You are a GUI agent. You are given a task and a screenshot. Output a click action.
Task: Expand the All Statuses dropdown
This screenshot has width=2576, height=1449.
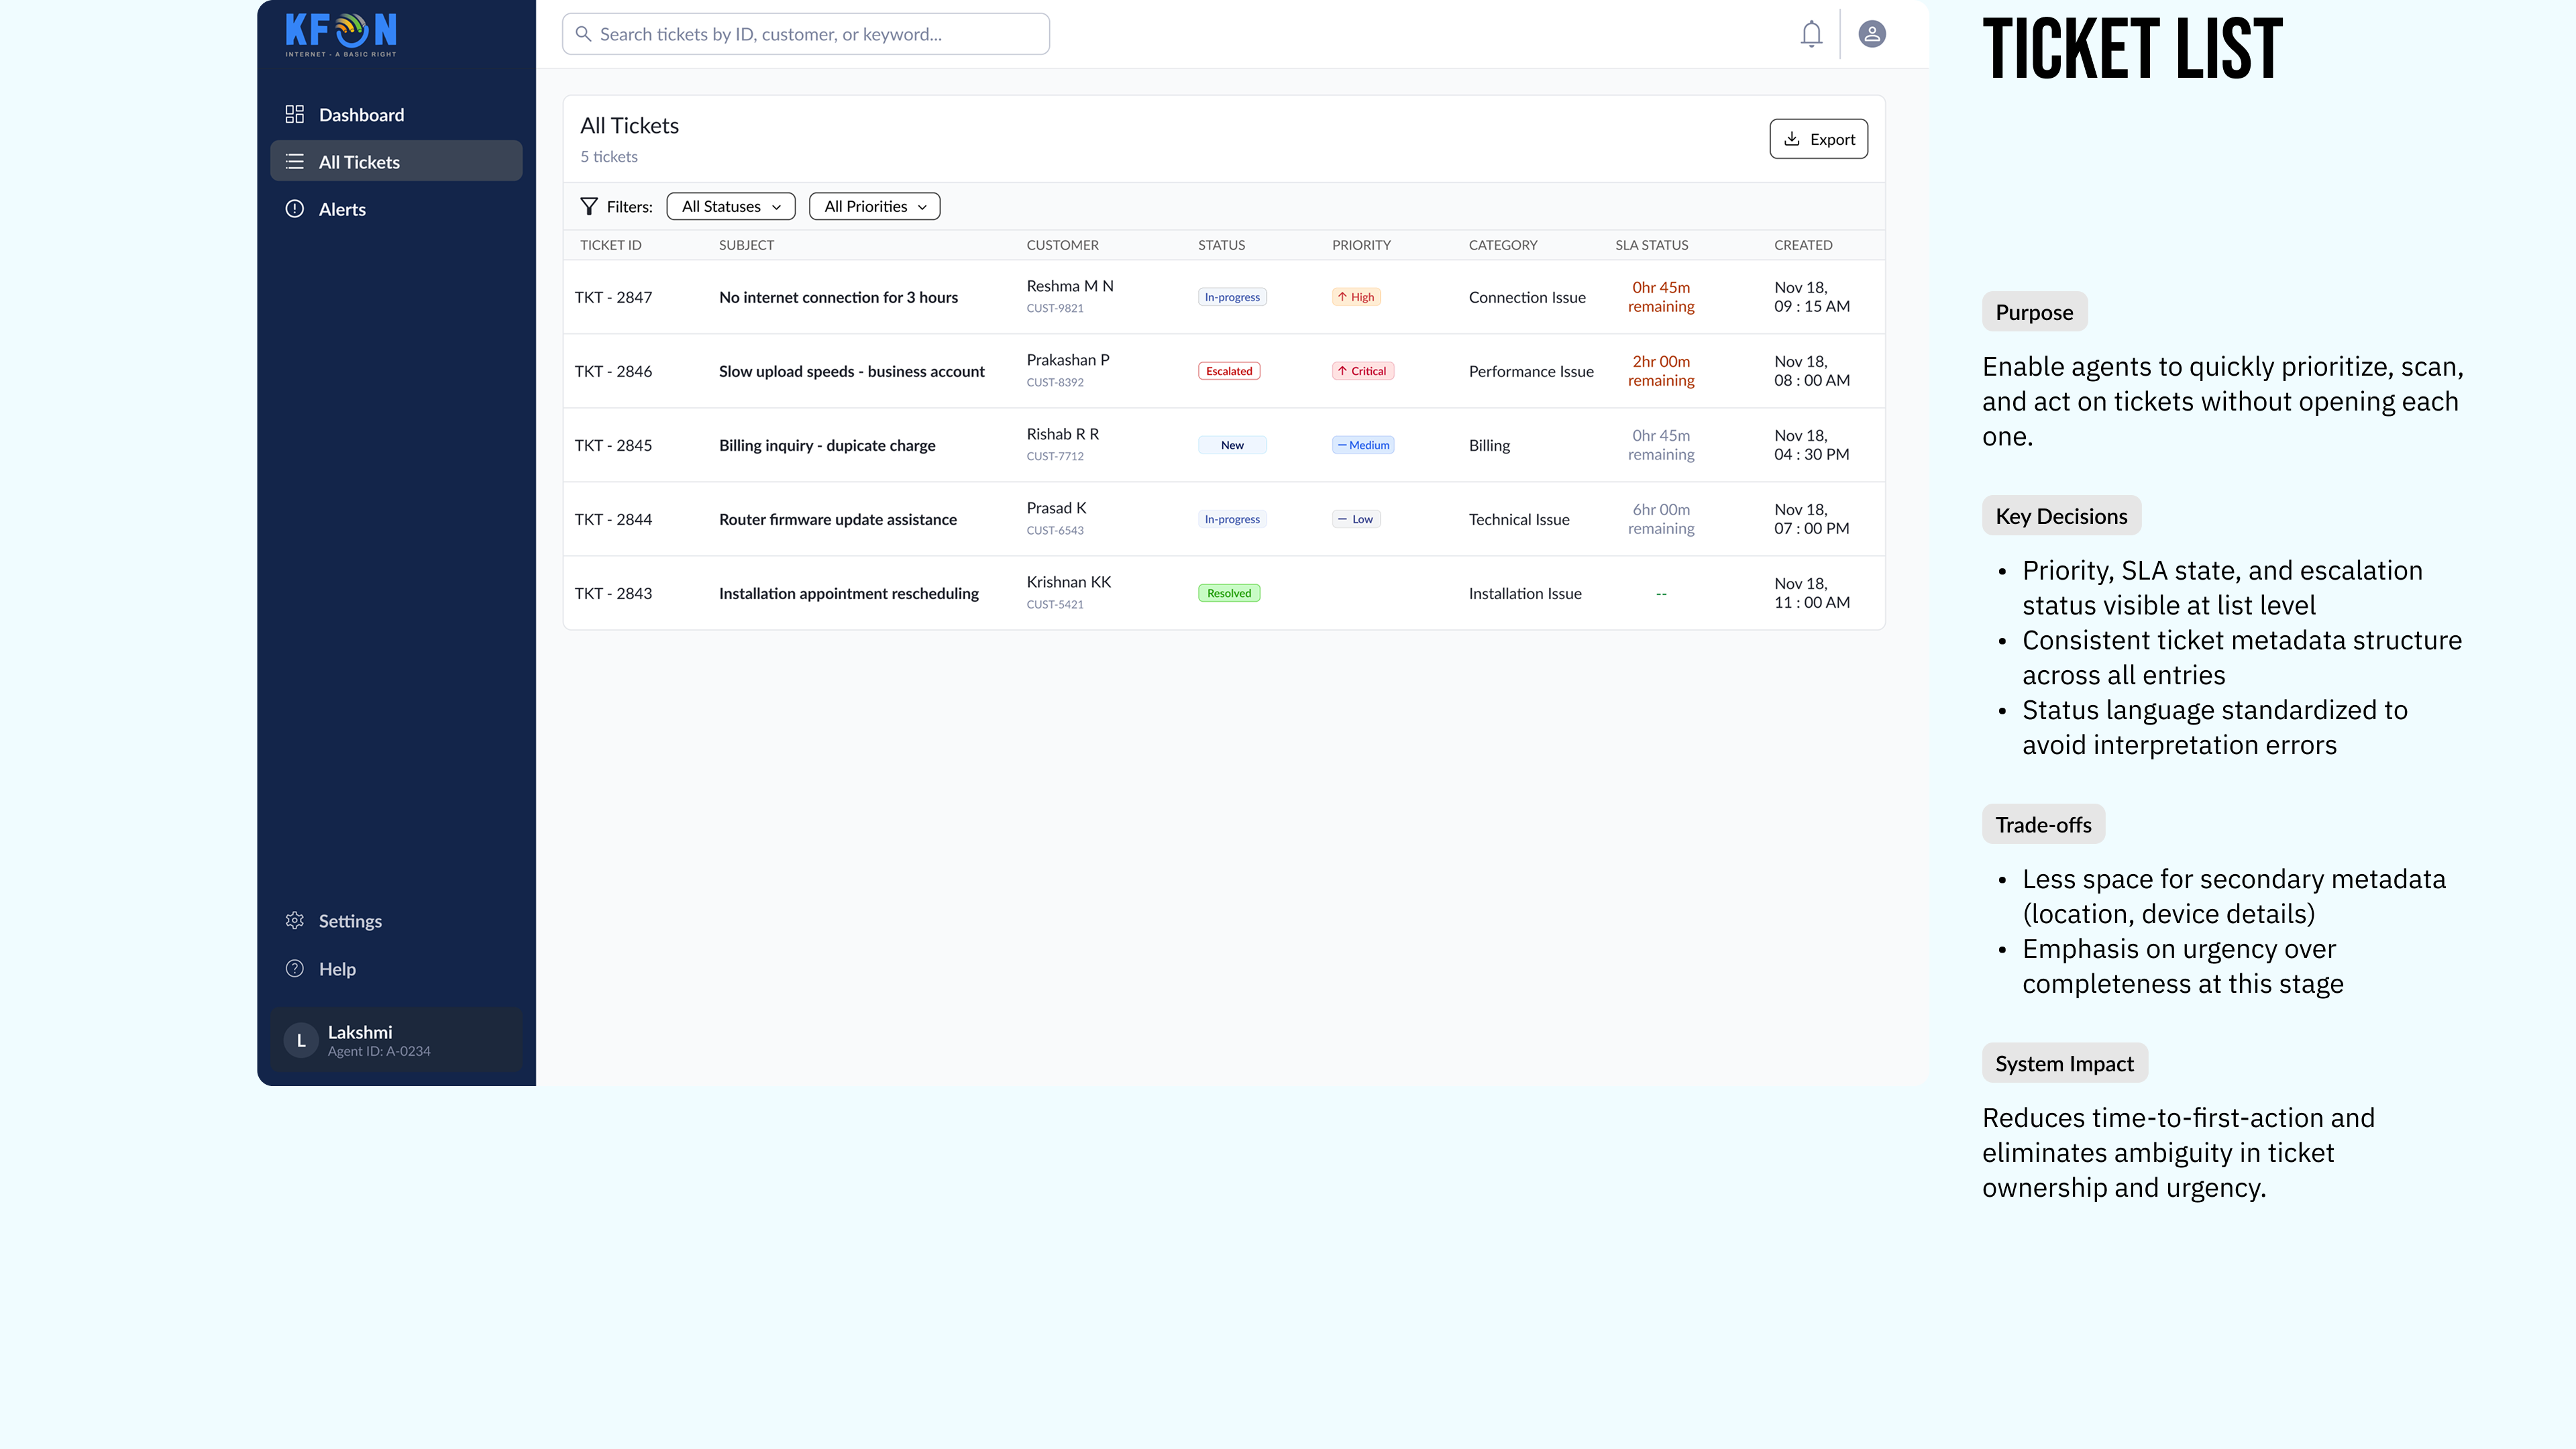(x=731, y=206)
